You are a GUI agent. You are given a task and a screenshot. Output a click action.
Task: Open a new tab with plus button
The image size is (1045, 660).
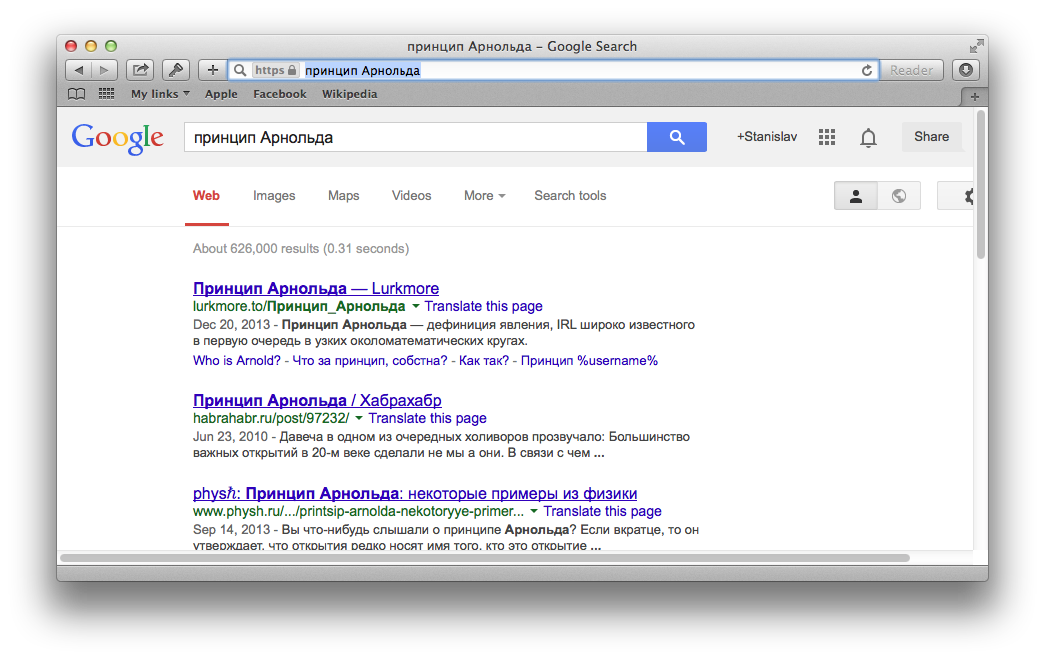pos(974,97)
